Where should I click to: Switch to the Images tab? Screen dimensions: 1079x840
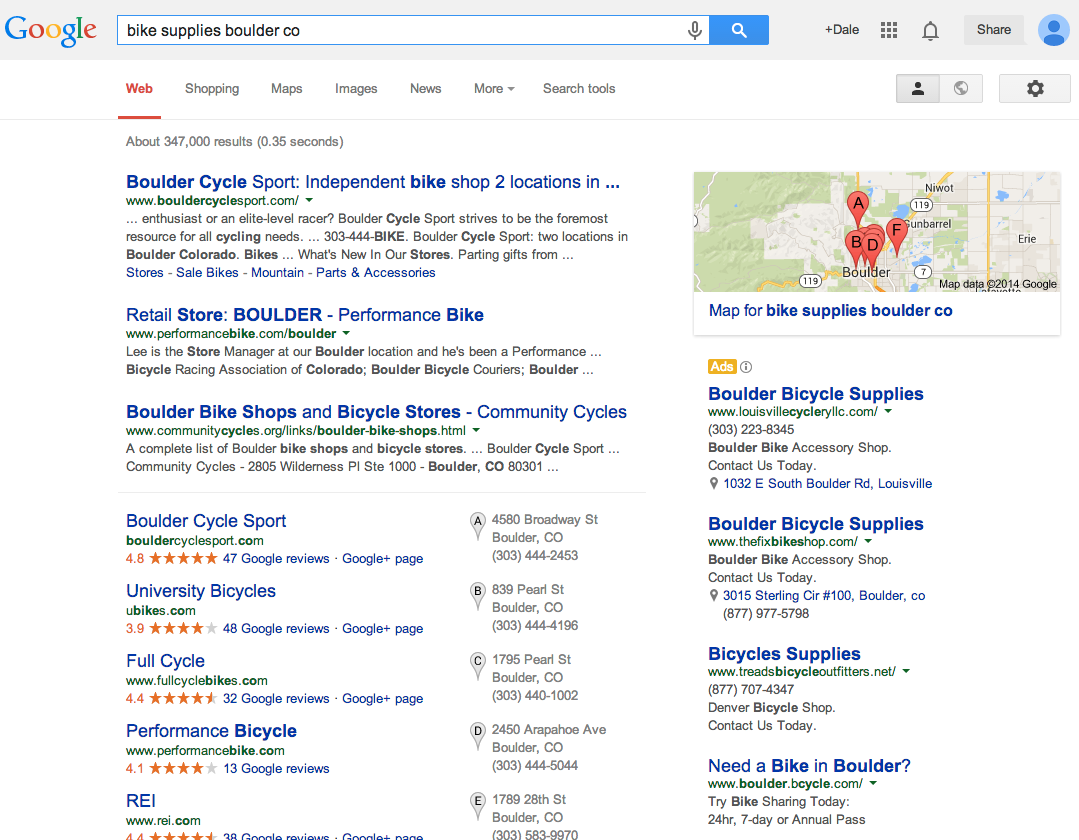click(356, 89)
